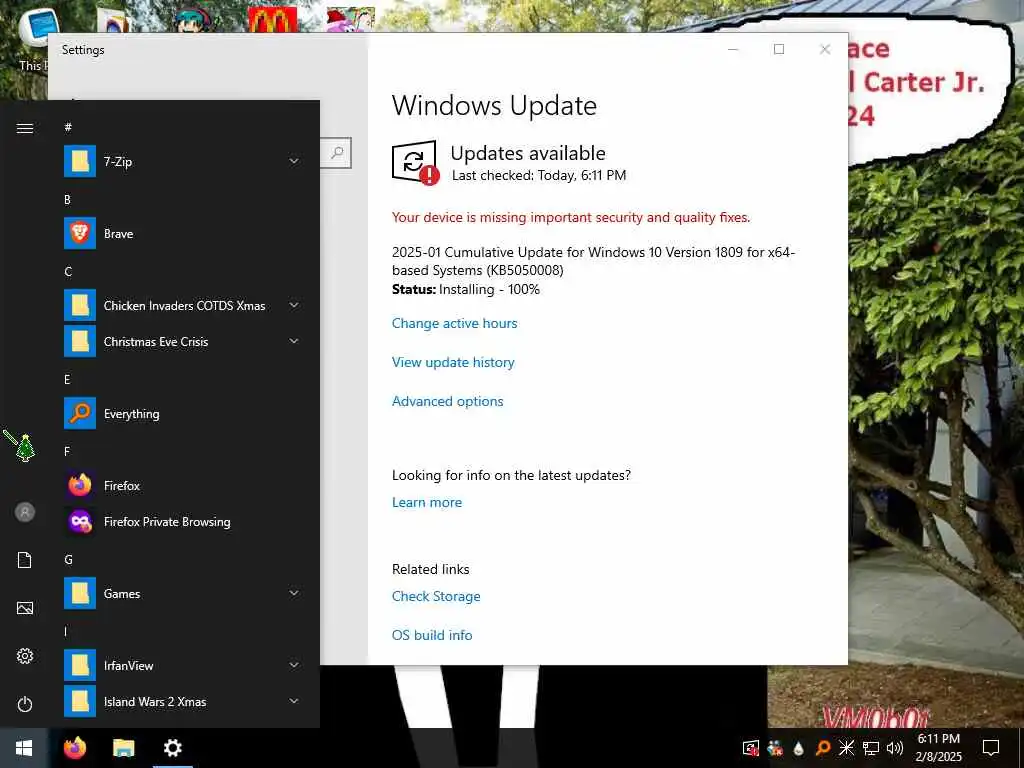The image size is (1024, 768).
Task: Click the KB5050008 cumulative update text
Action: (x=593, y=261)
